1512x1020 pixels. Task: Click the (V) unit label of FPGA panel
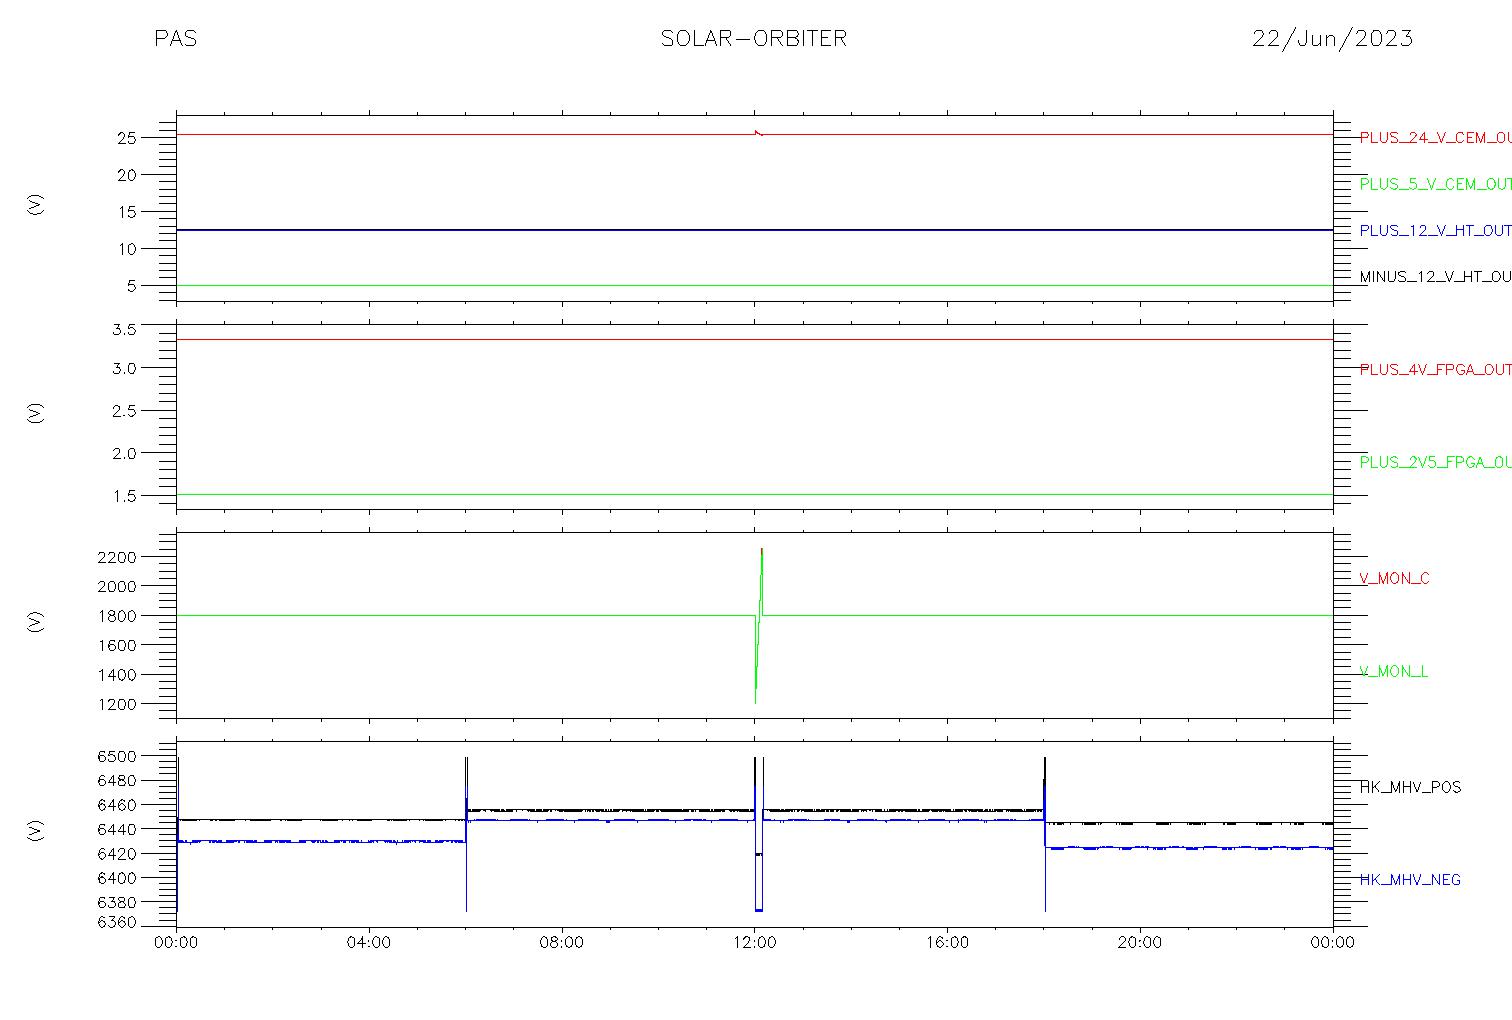36,412
